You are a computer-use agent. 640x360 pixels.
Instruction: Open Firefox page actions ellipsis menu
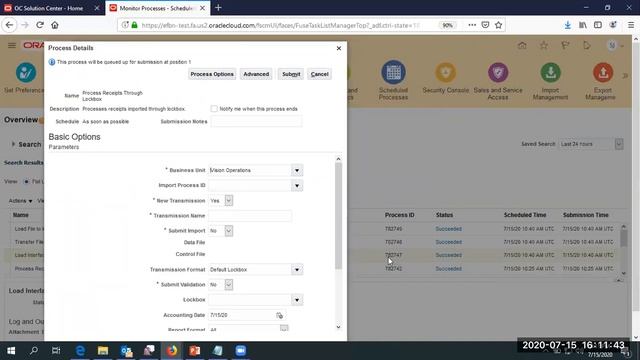[472, 25]
